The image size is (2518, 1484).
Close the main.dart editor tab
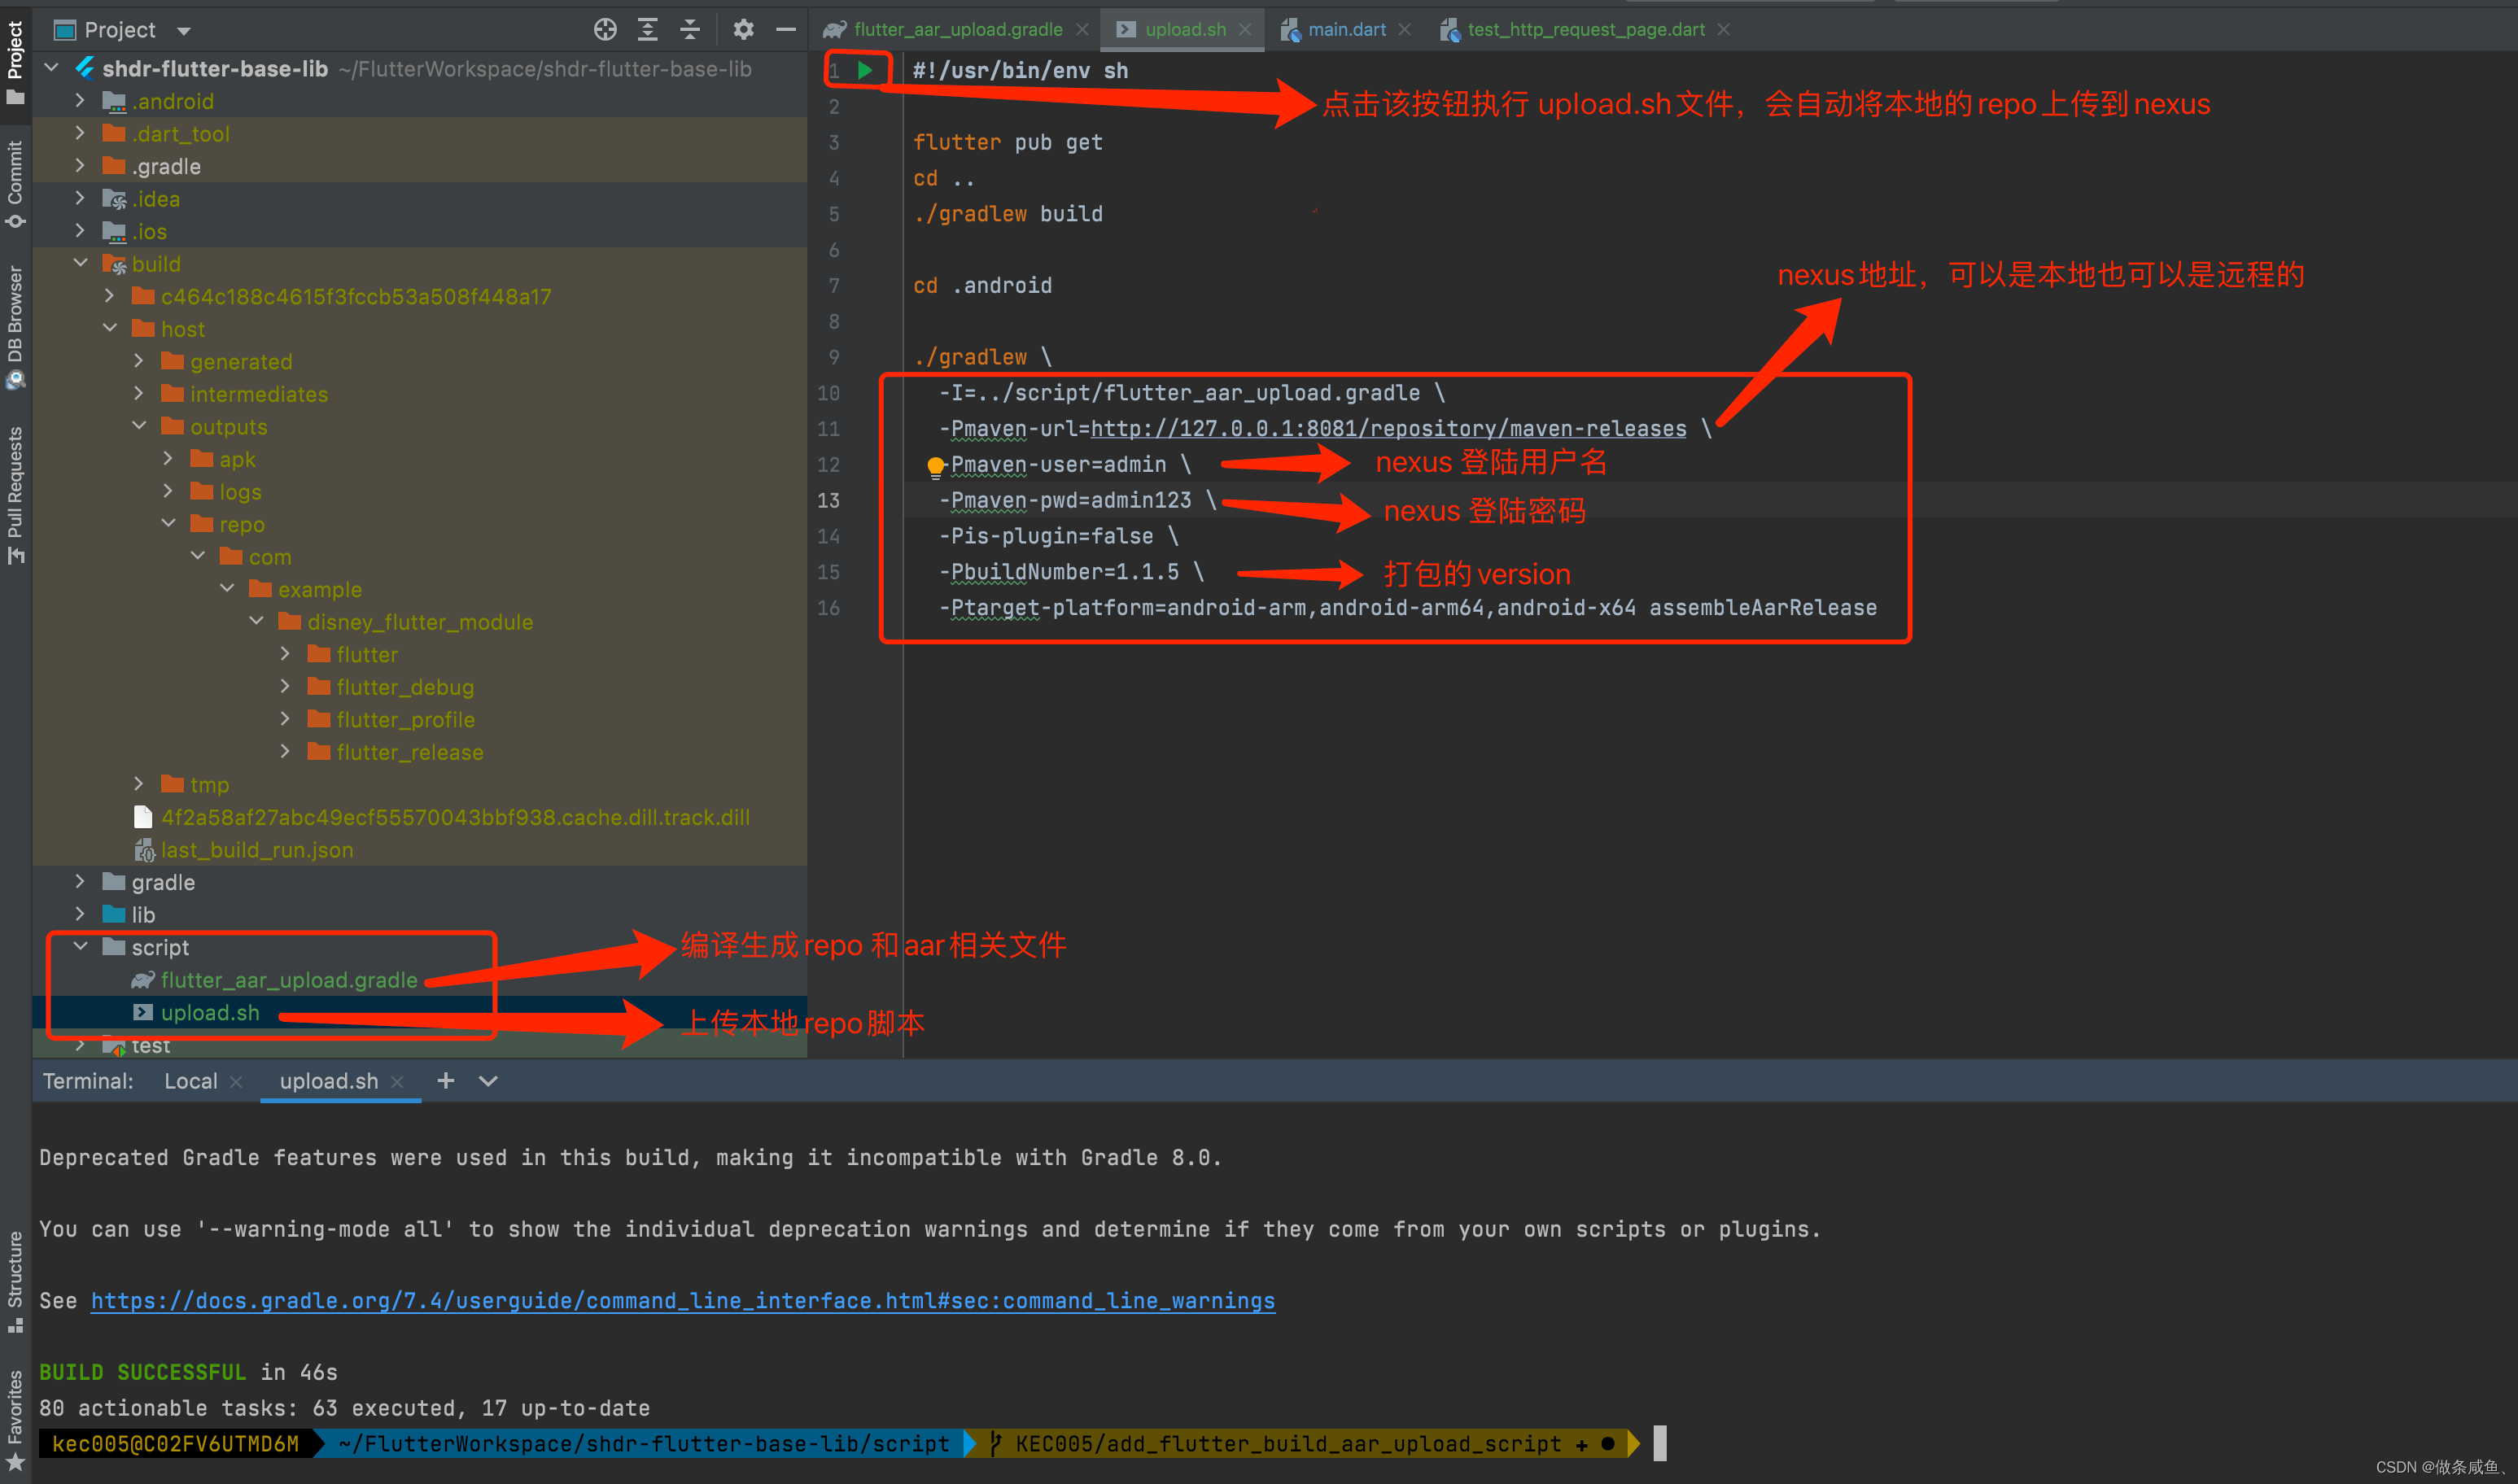tap(1405, 30)
